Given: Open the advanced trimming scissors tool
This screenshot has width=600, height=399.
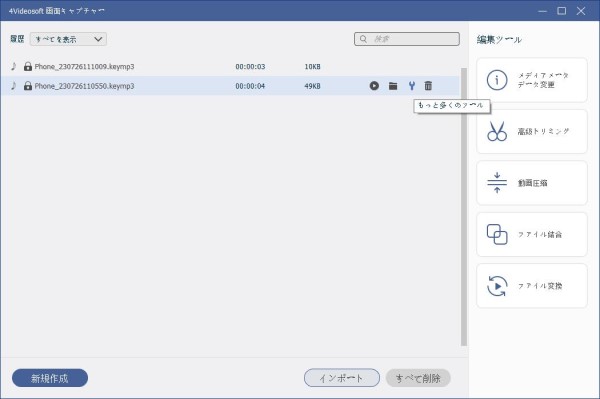Looking at the screenshot, I should pyautogui.click(x=532, y=131).
